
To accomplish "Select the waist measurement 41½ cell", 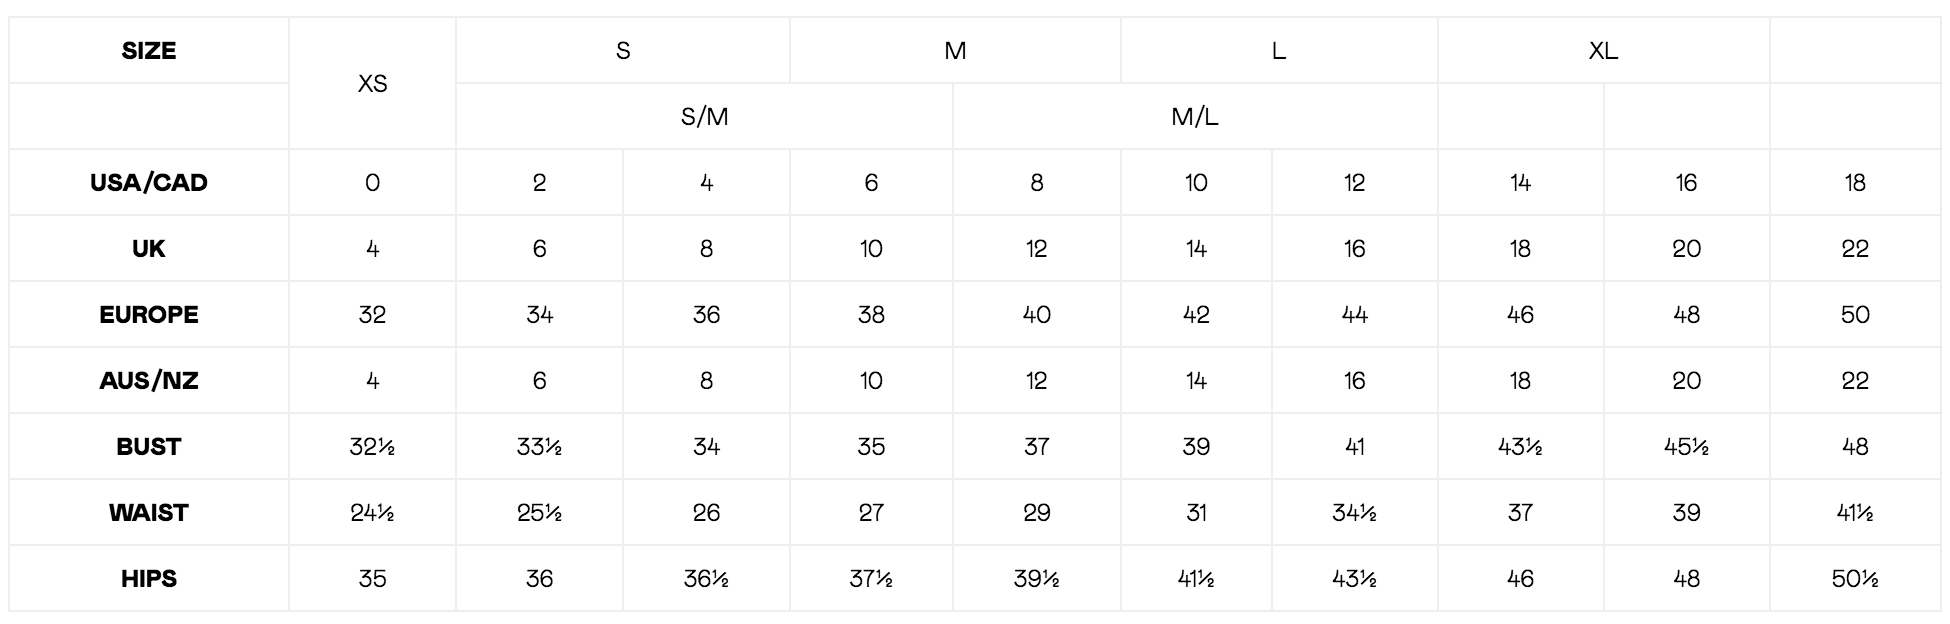I will click(x=1855, y=513).
